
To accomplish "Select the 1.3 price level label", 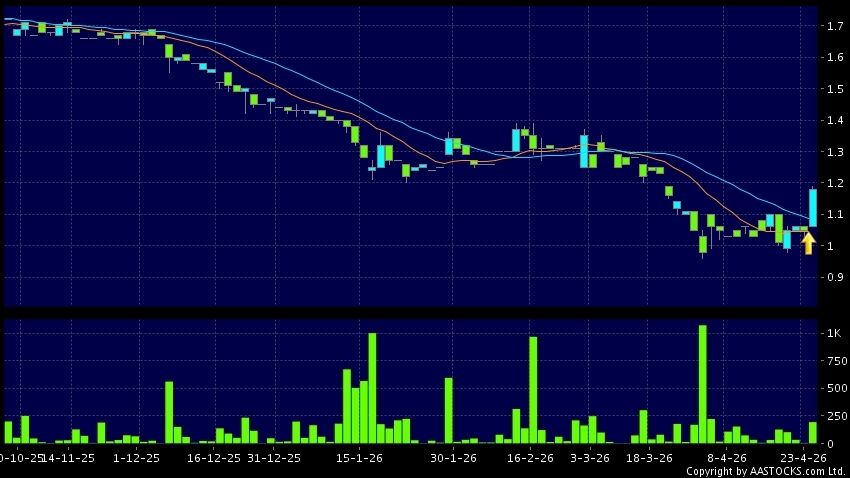I will (x=834, y=152).
